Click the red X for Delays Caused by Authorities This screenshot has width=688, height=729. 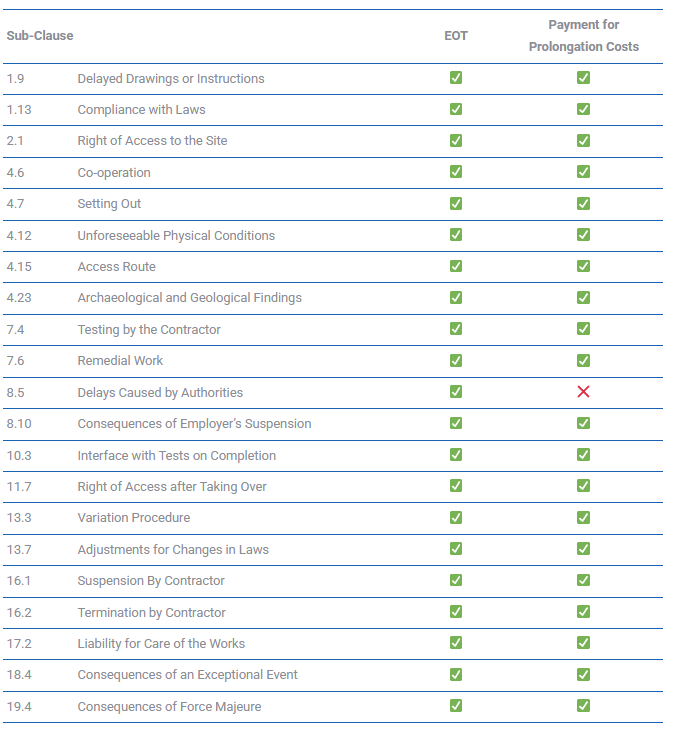click(583, 392)
